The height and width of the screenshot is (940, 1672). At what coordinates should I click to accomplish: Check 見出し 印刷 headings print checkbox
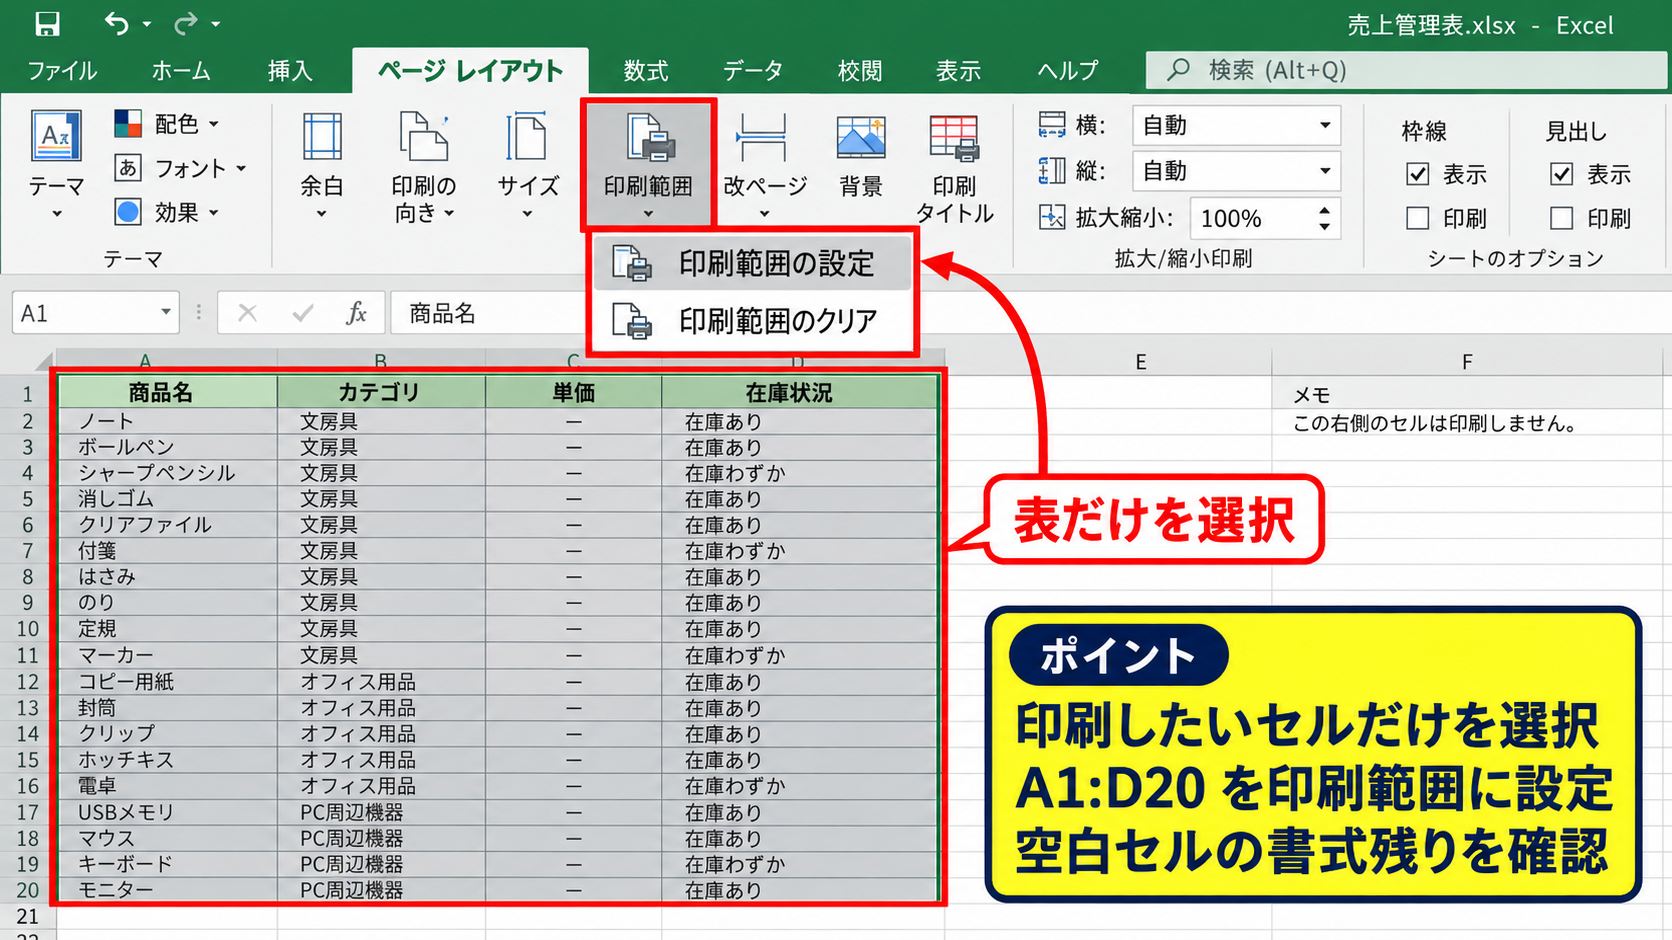pyautogui.click(x=1561, y=218)
